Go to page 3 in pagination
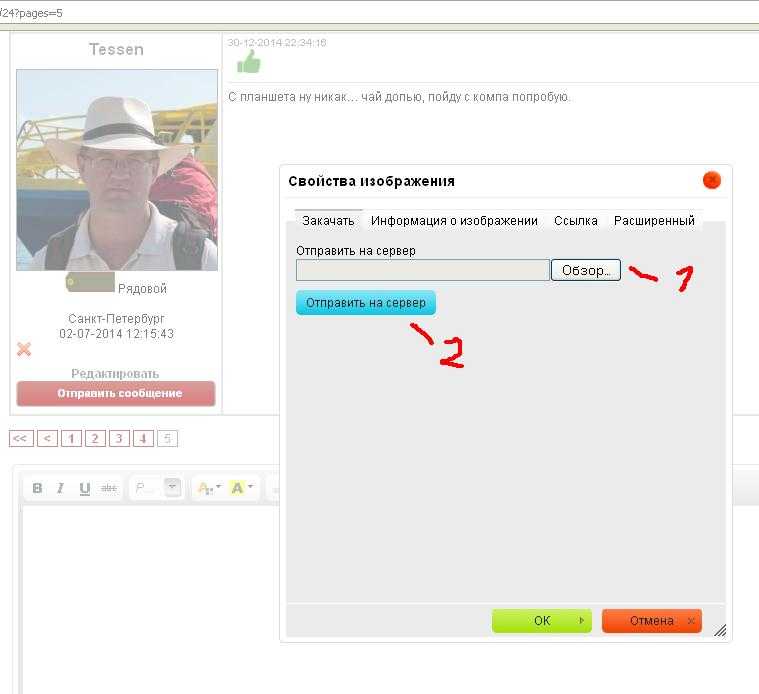Image resolution: width=759 pixels, height=694 pixels. pos(119,438)
